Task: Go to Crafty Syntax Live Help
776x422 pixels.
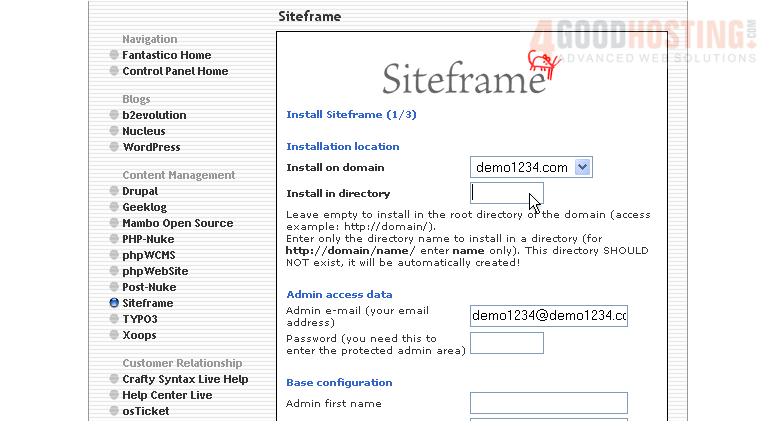Action: point(185,379)
